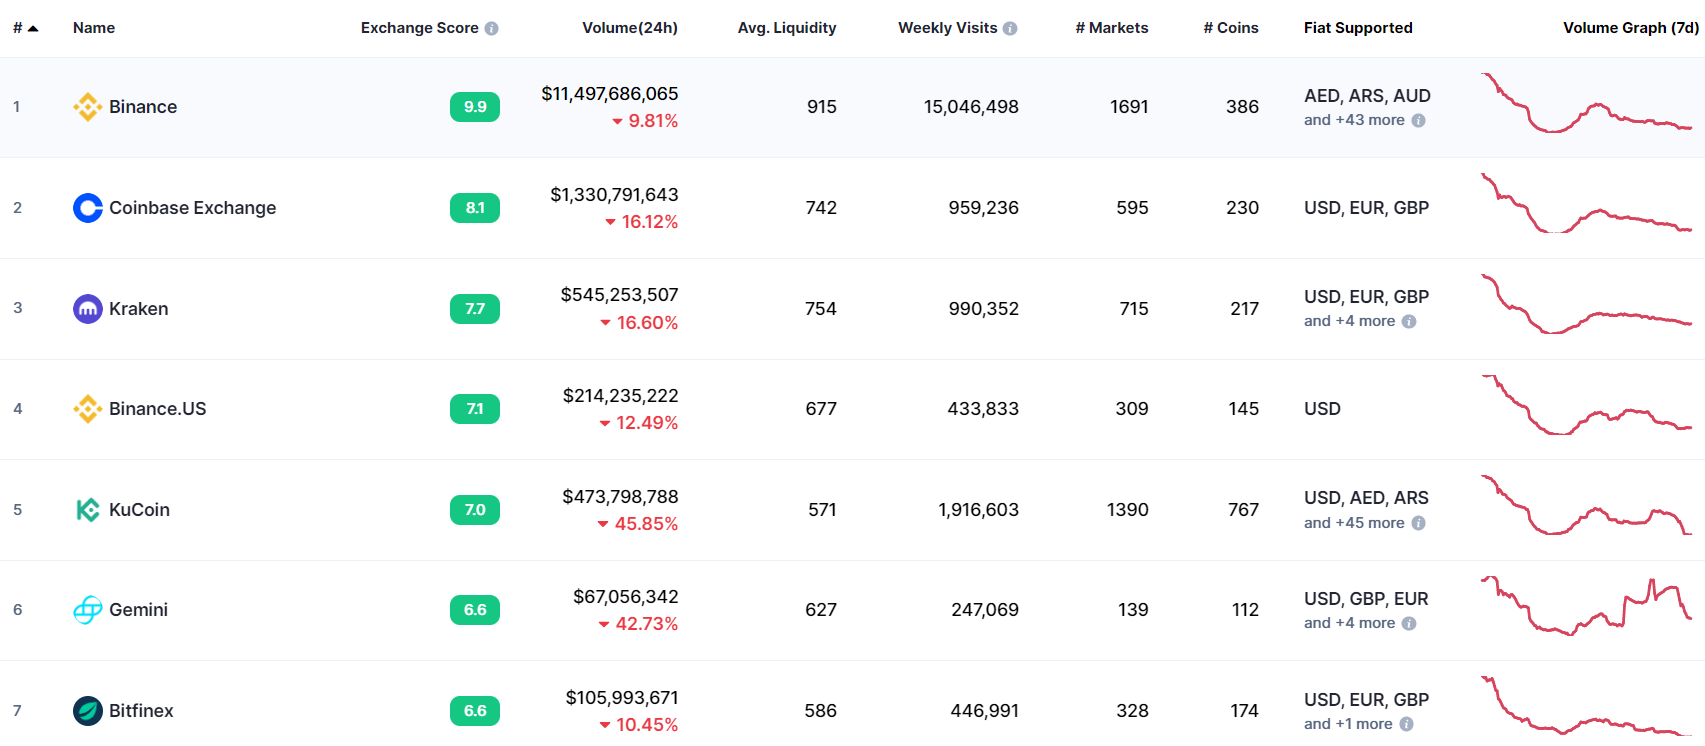Click the Kraken logo icon
This screenshot has width=1705, height=746.
coord(88,309)
